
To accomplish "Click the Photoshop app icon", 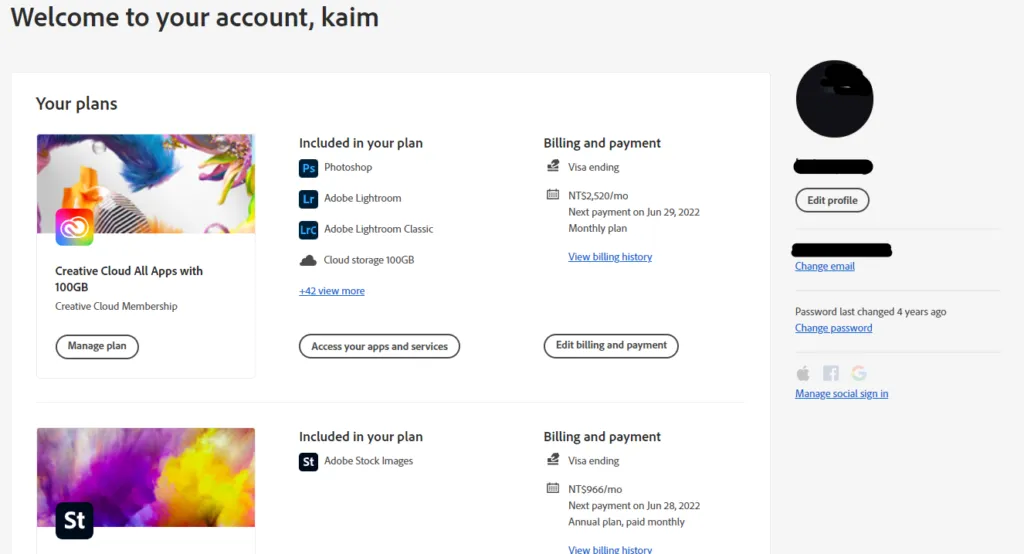I will 308,168.
